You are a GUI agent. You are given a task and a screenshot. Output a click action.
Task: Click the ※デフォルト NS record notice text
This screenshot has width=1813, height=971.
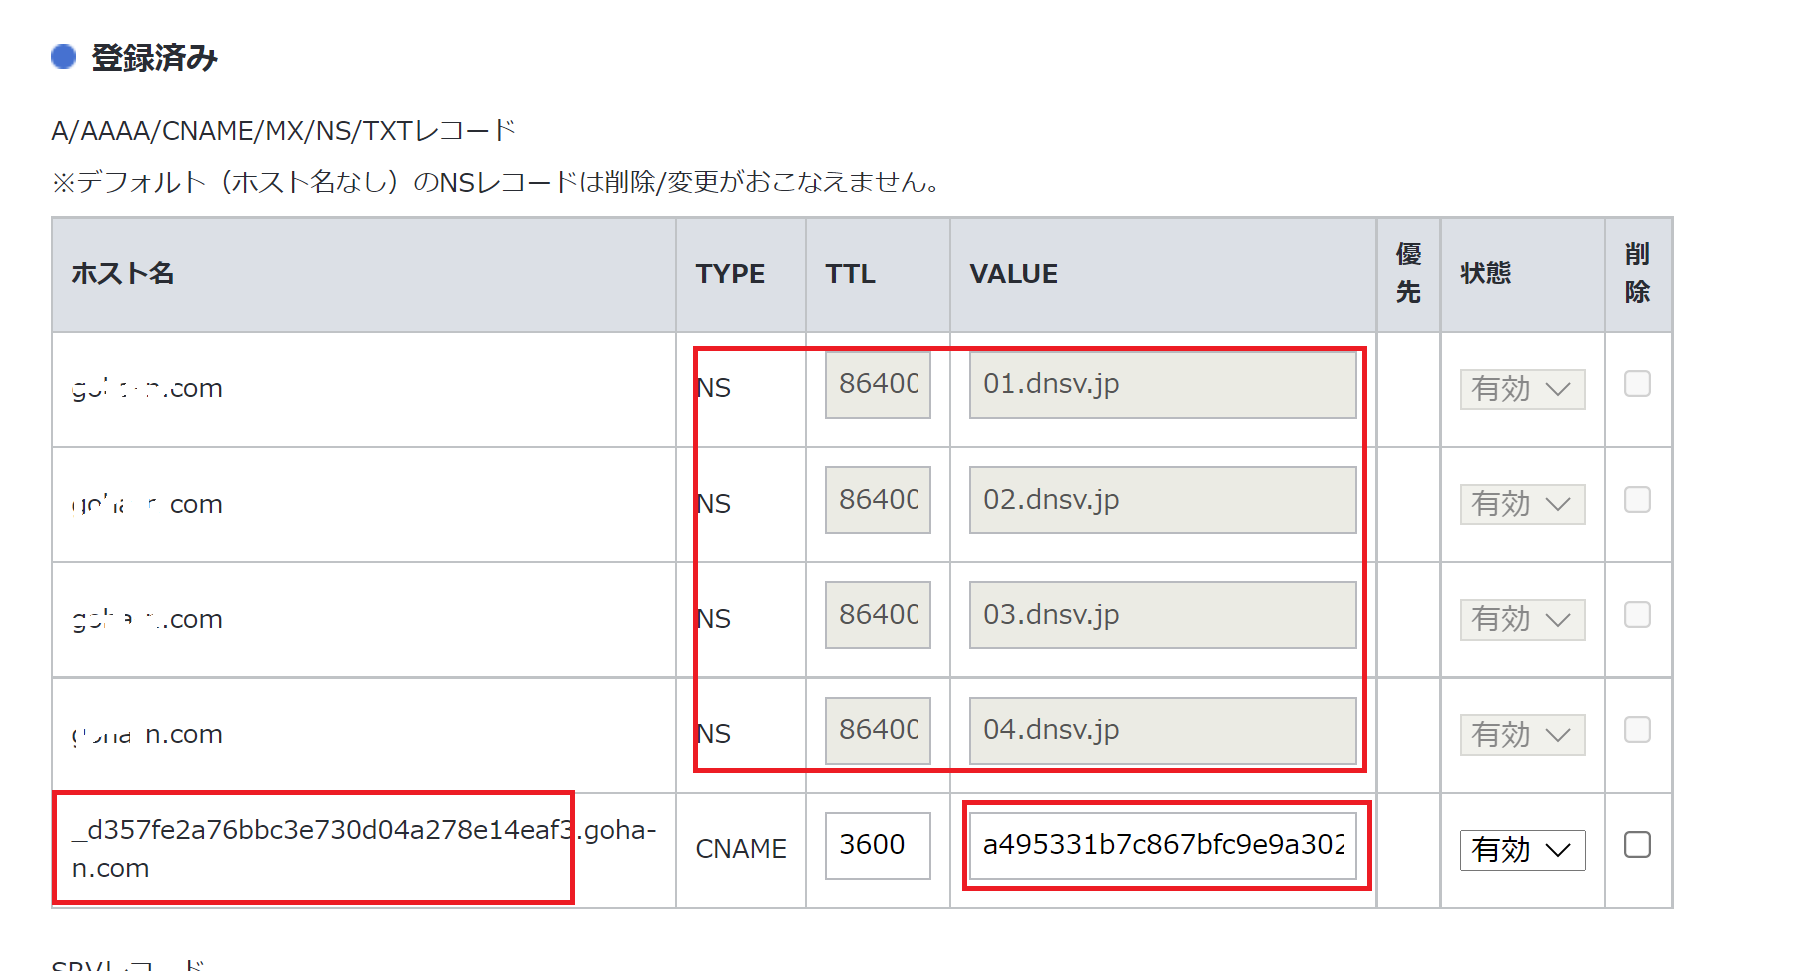click(496, 182)
